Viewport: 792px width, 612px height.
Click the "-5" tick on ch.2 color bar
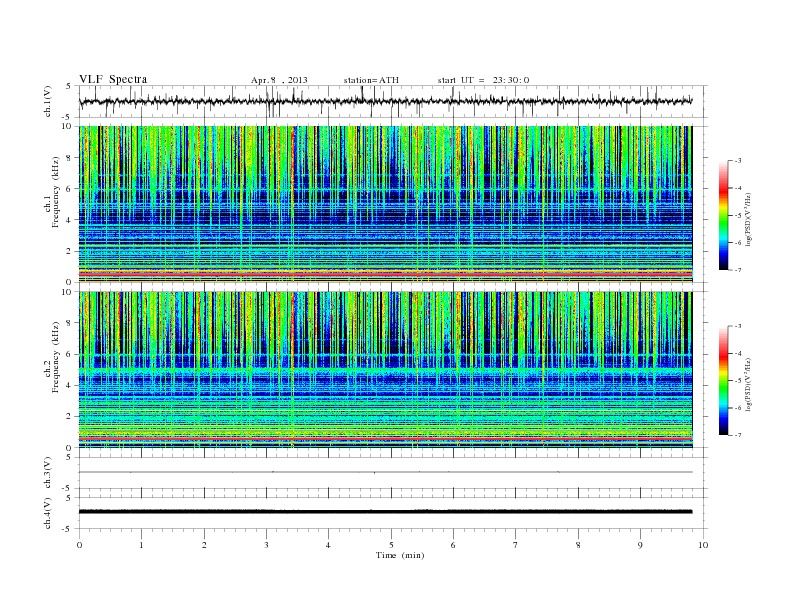pyautogui.click(x=738, y=381)
